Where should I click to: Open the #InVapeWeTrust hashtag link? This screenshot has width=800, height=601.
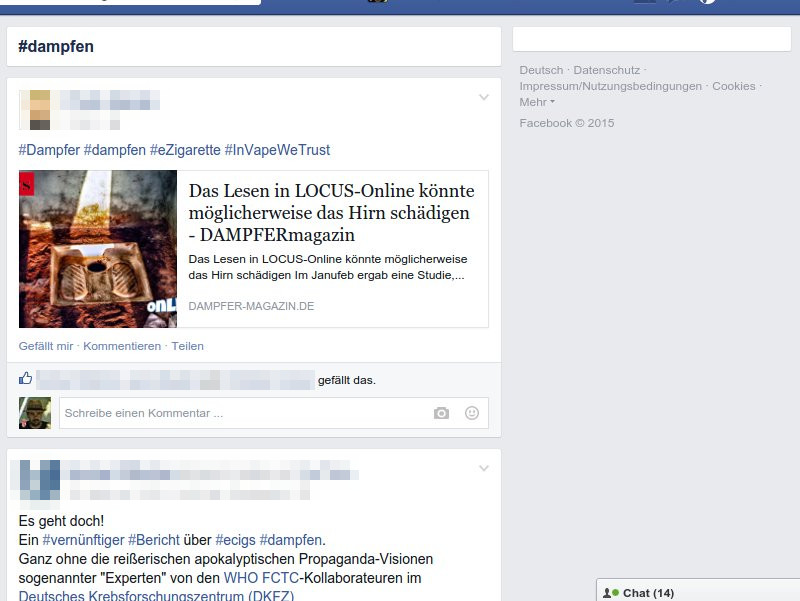[277, 150]
